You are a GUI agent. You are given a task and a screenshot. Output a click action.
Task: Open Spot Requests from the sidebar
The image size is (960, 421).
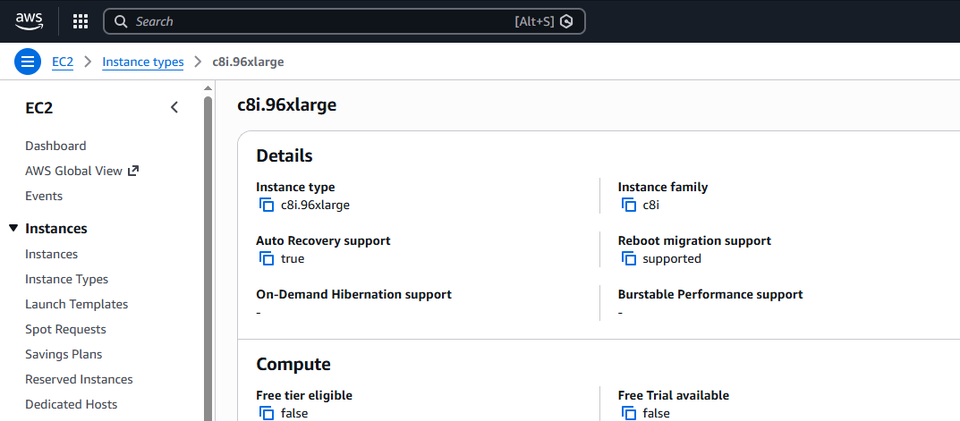(66, 329)
